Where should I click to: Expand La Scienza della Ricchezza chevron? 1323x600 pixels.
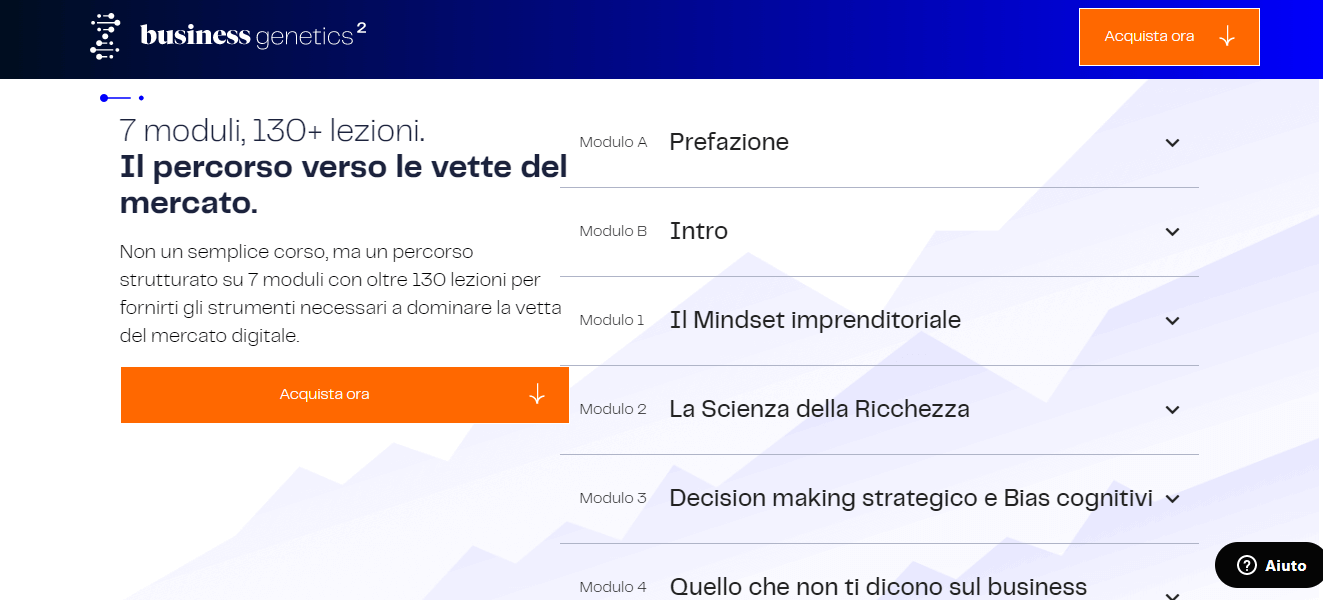click(x=1173, y=410)
